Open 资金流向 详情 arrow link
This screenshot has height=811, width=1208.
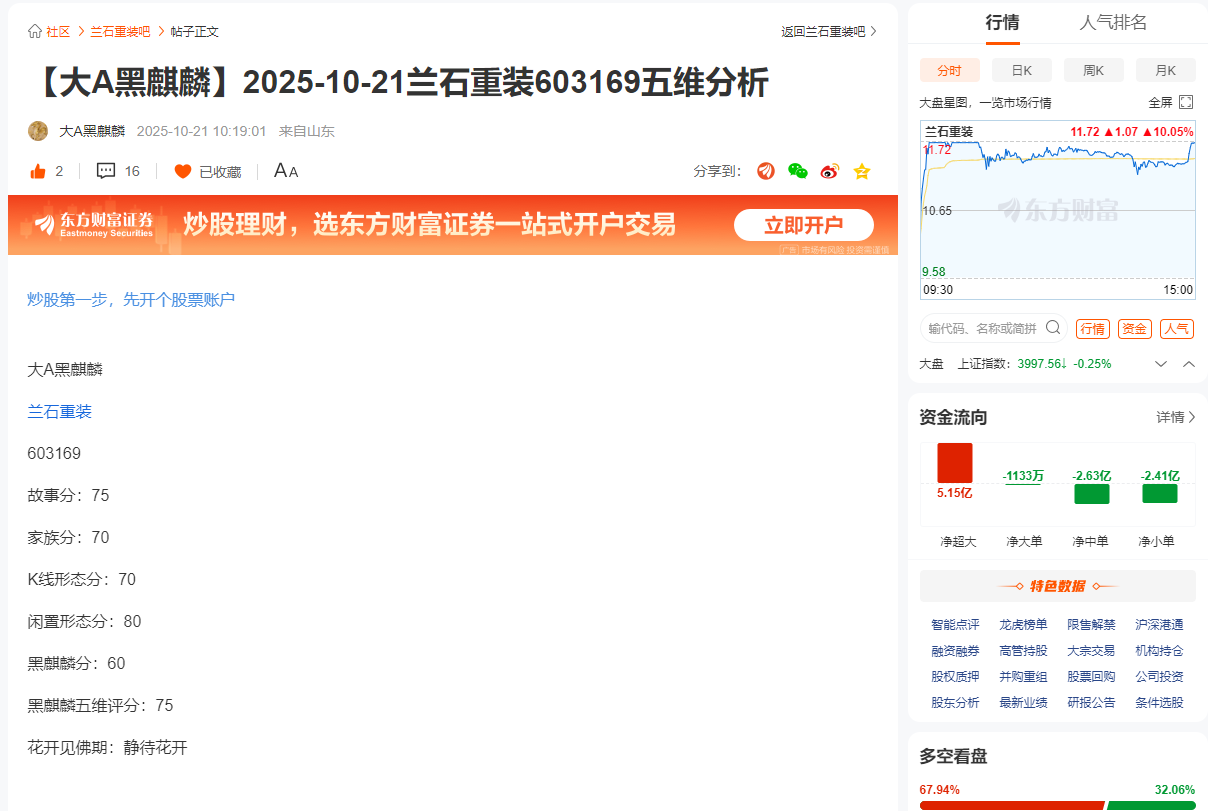1176,417
